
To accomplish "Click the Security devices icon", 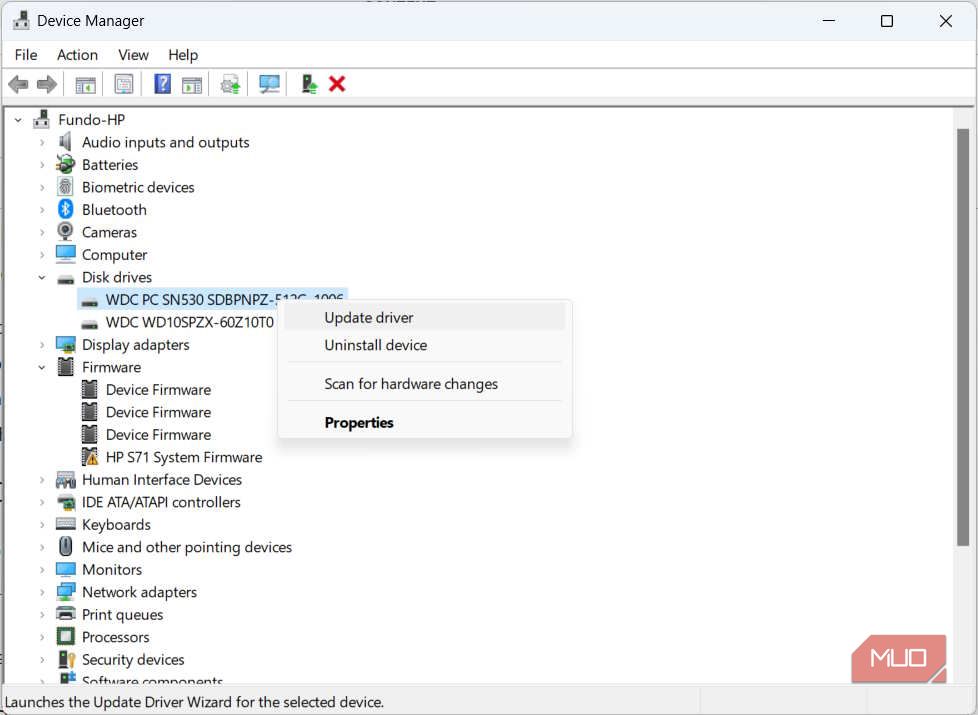I will (66, 659).
